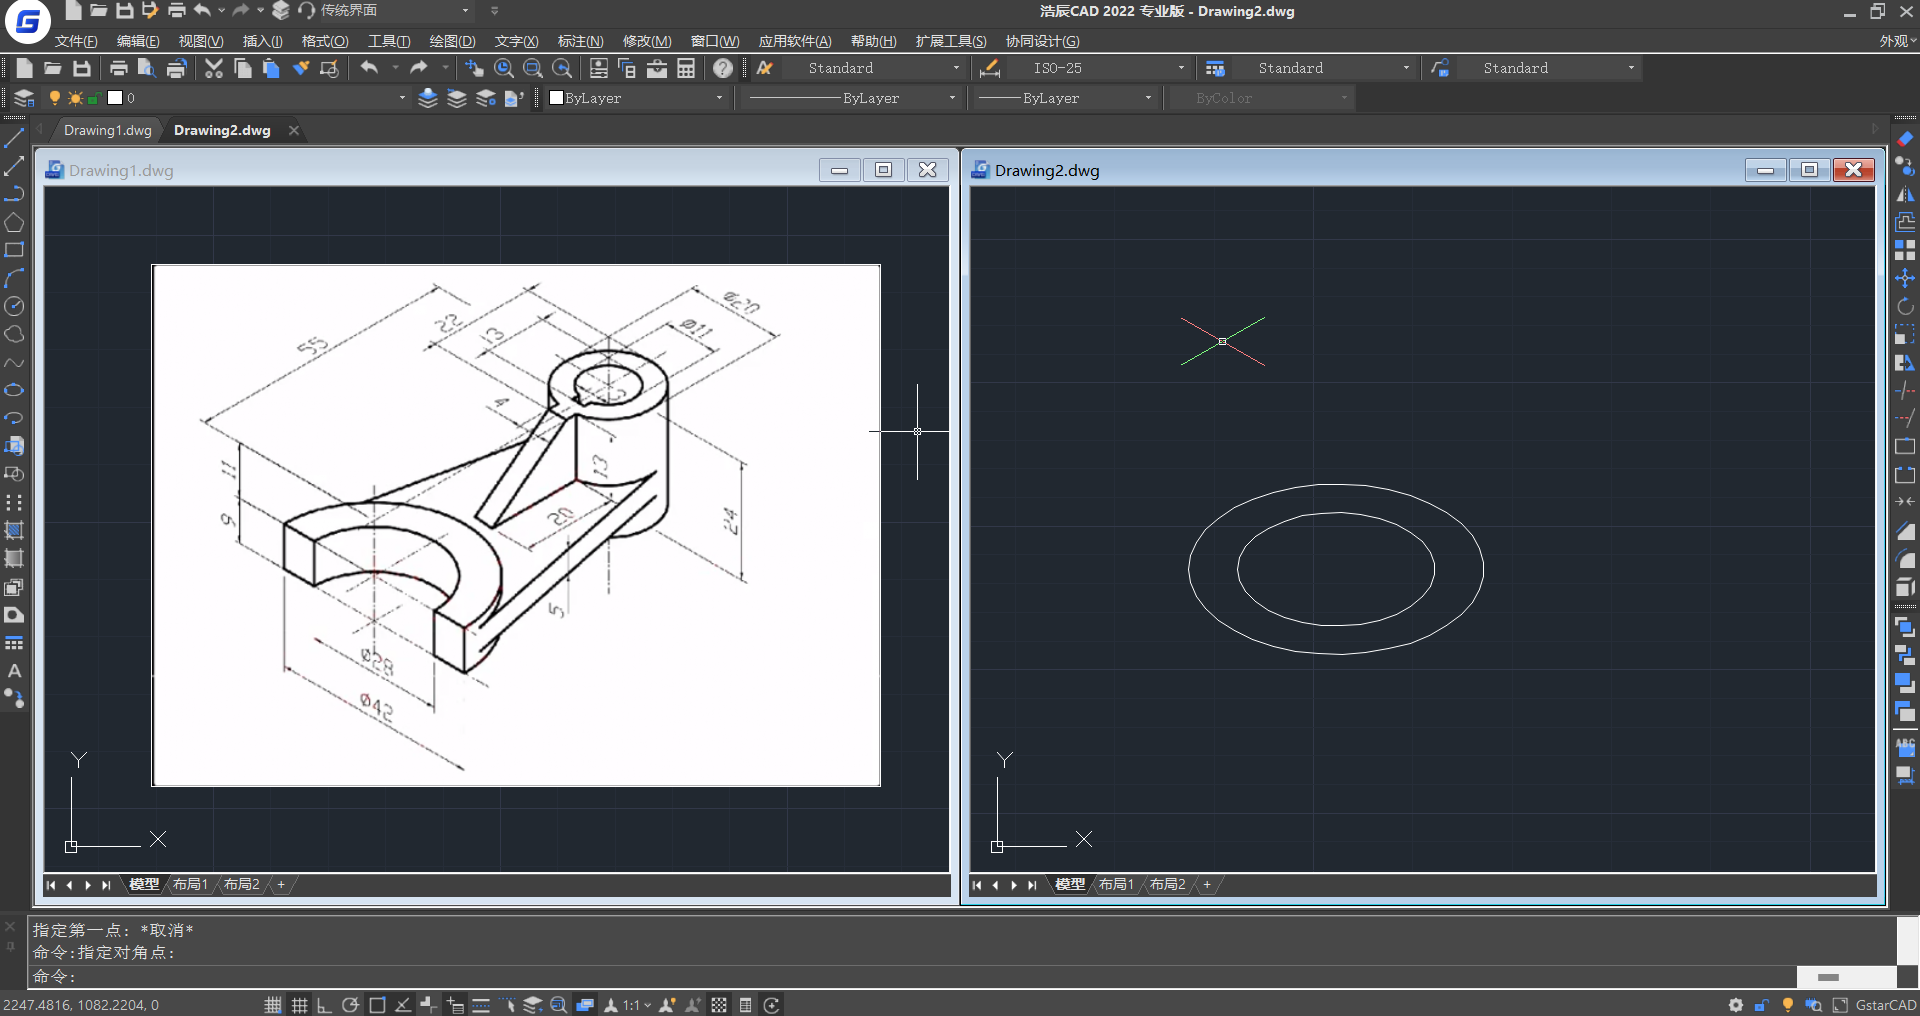Switch to 布局1 tab in Drawing2 window
The image size is (1920, 1016).
(1116, 884)
